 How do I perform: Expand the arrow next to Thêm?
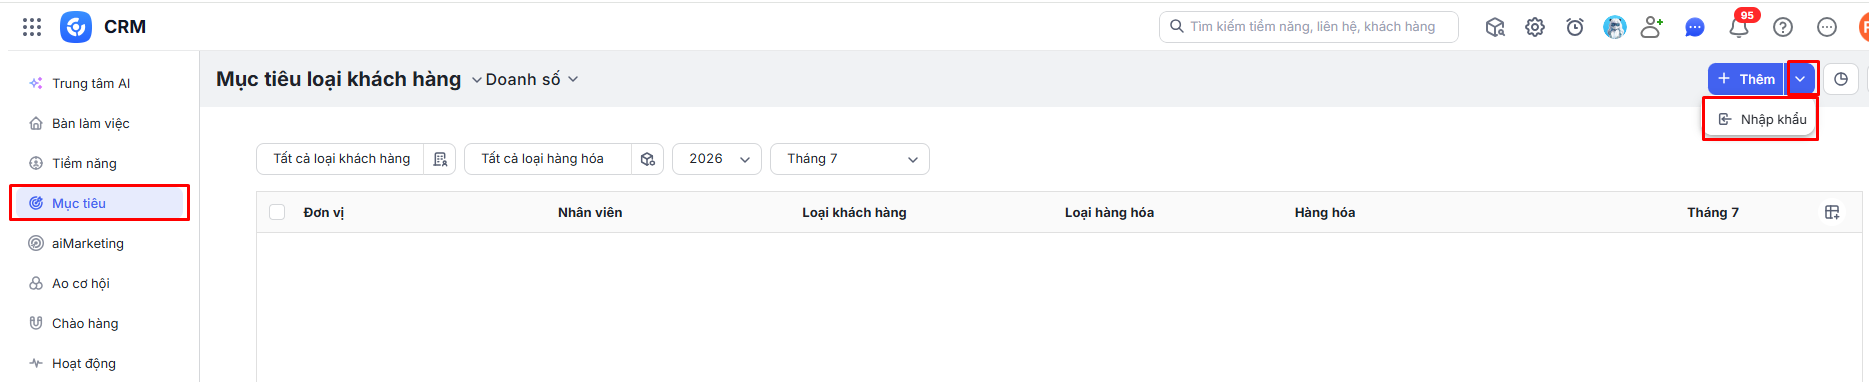click(1801, 79)
